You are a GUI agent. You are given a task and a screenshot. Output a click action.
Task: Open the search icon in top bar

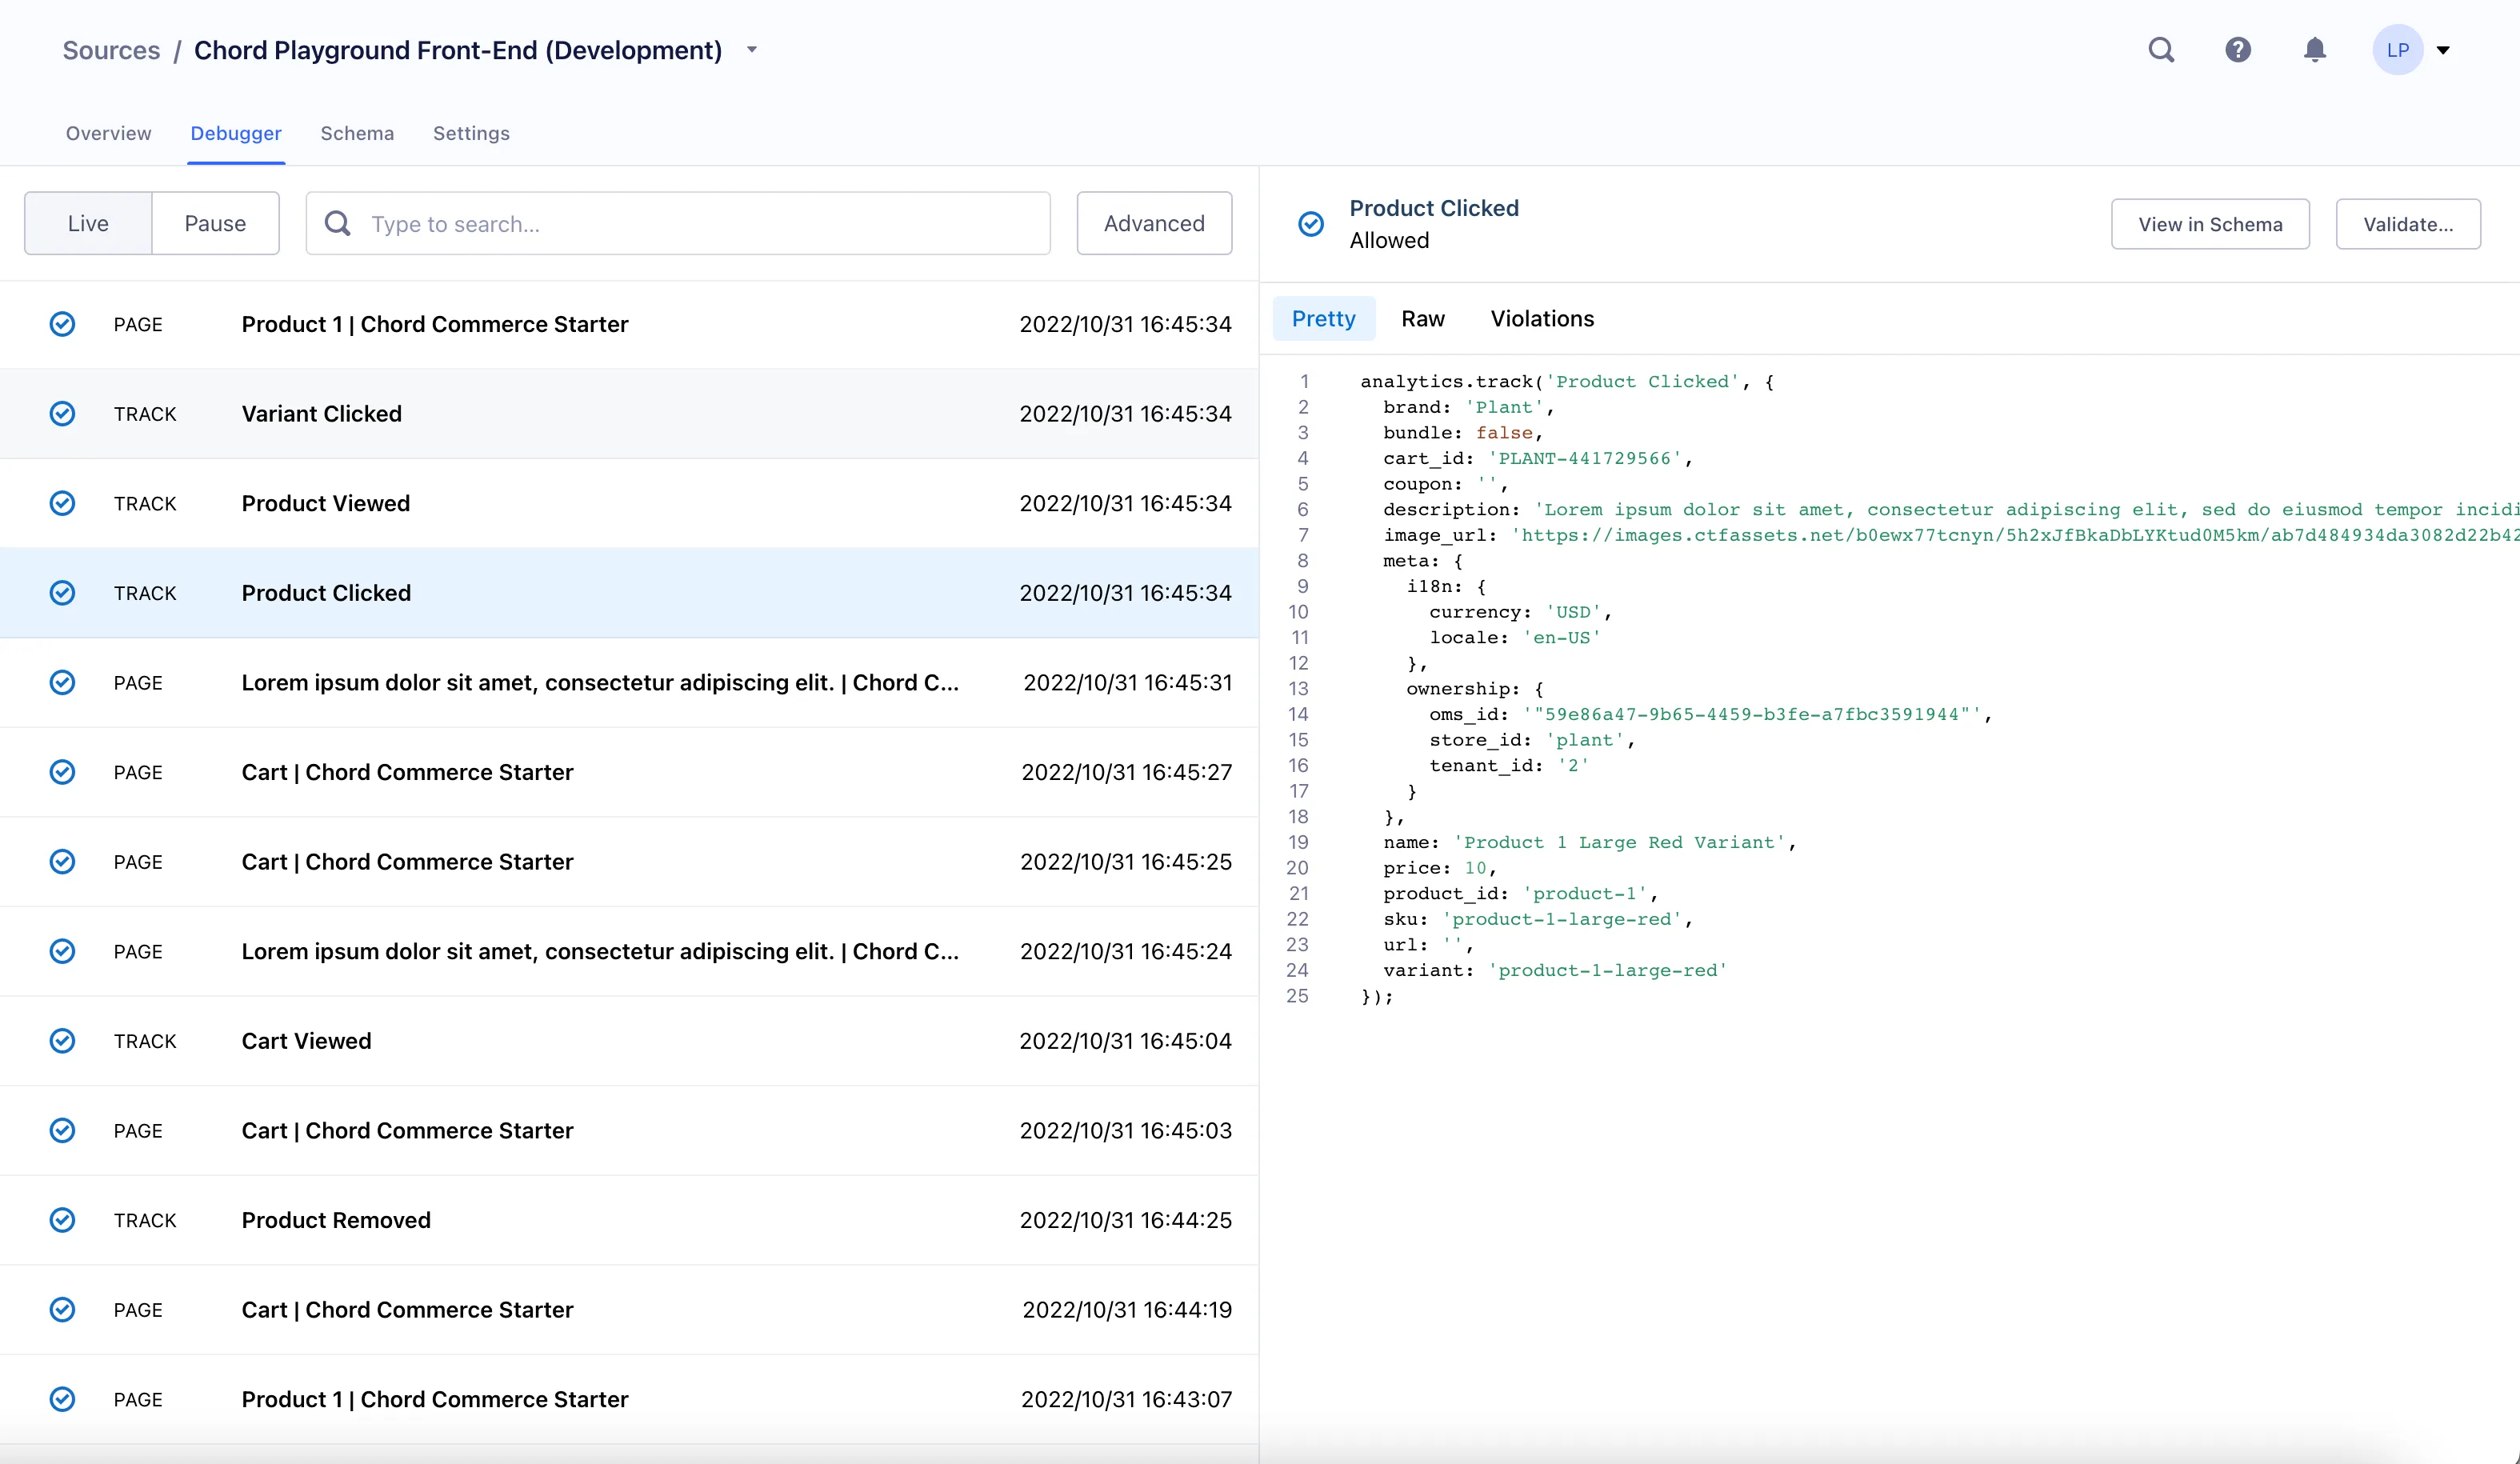pos(2161,50)
